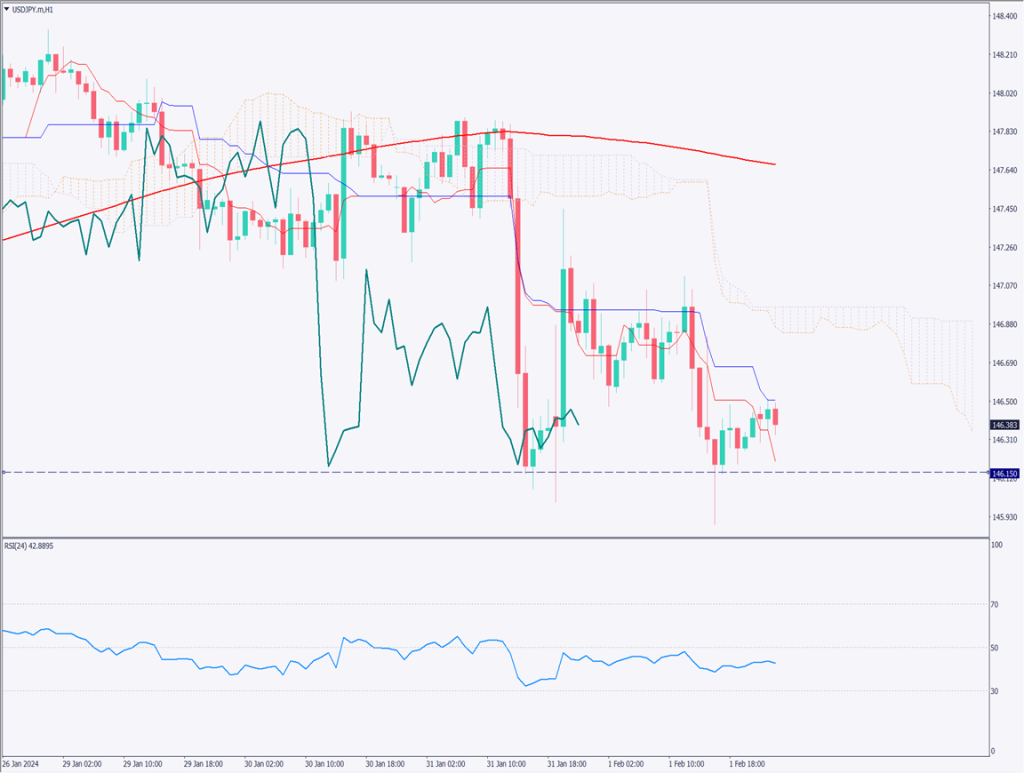Click the 145.930 price axis label
The image size is (1024, 773).
click(x=1004, y=517)
